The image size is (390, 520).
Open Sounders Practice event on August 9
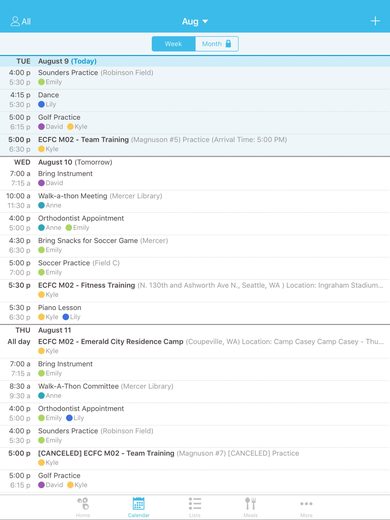[x=195, y=78]
